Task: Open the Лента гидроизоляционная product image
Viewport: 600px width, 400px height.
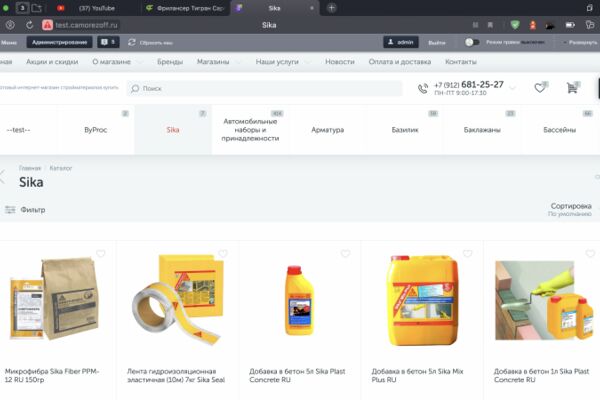Action: click(178, 300)
